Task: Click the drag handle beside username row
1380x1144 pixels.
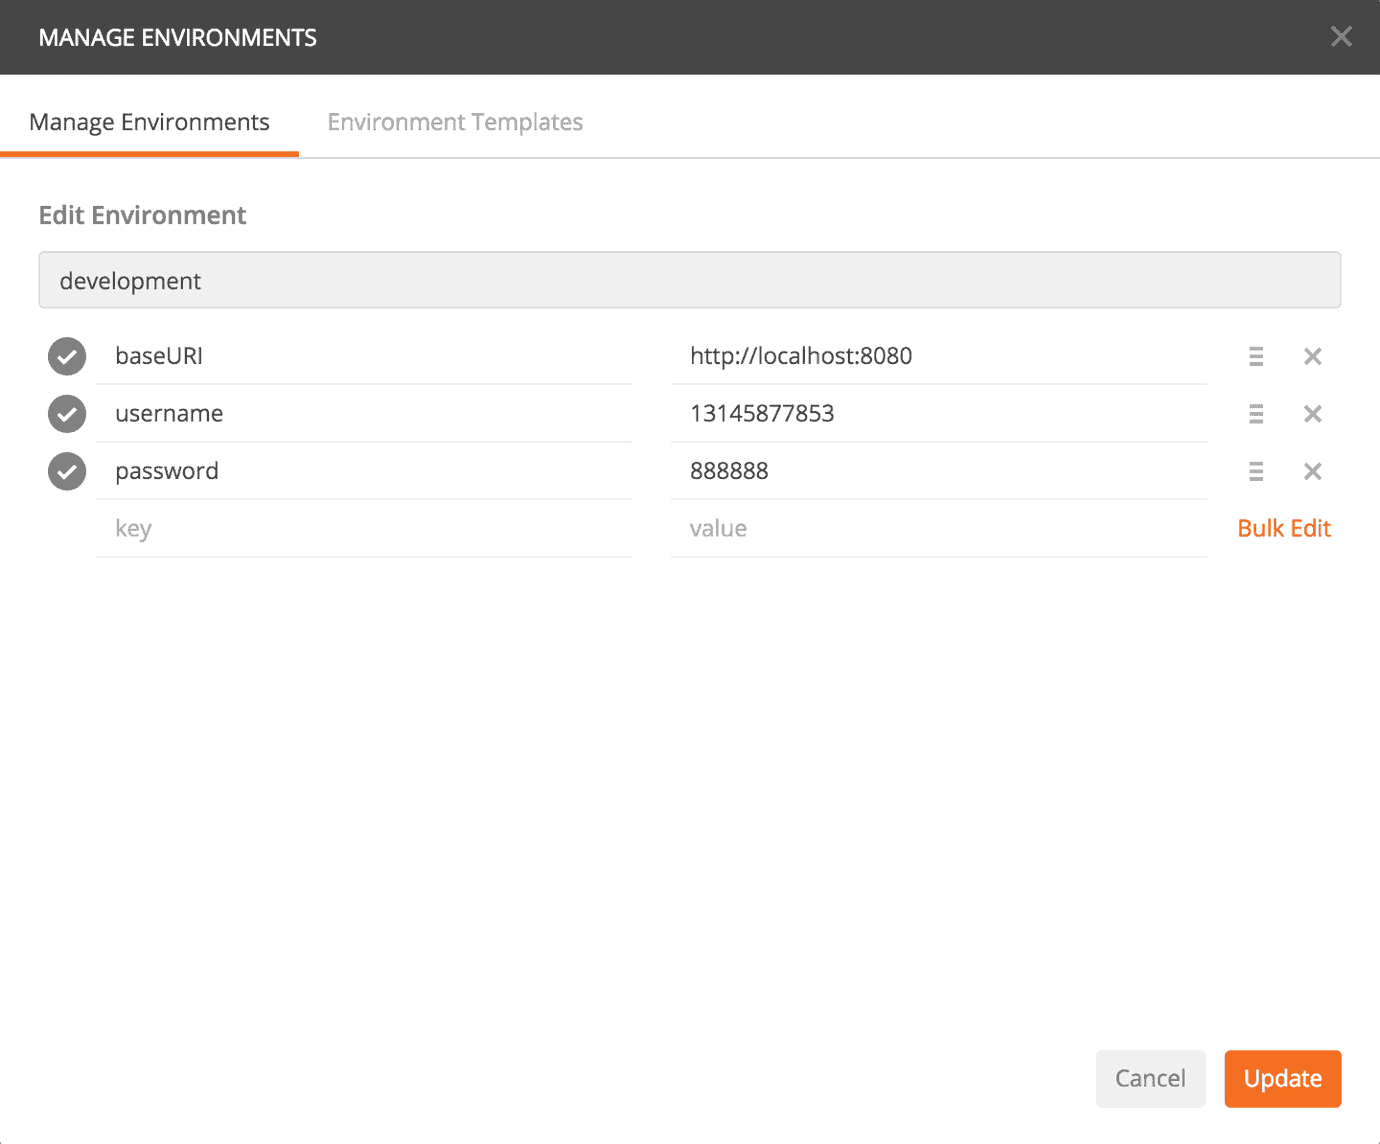Action: [1256, 413]
